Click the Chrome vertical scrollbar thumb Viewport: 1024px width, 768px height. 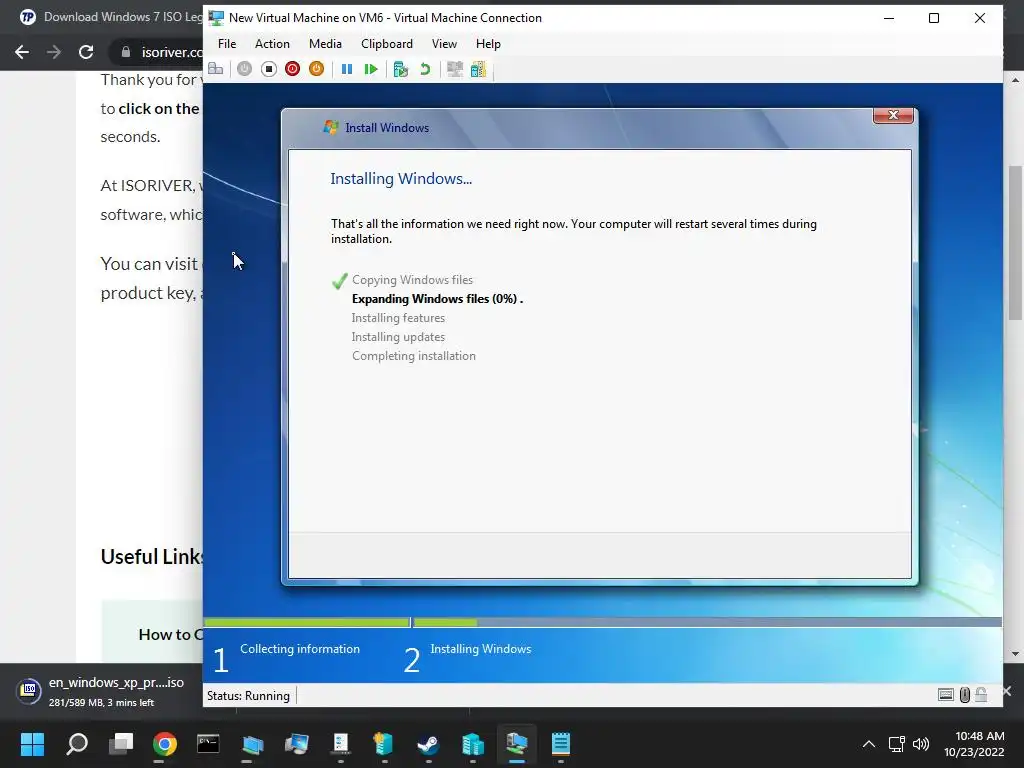1015,243
